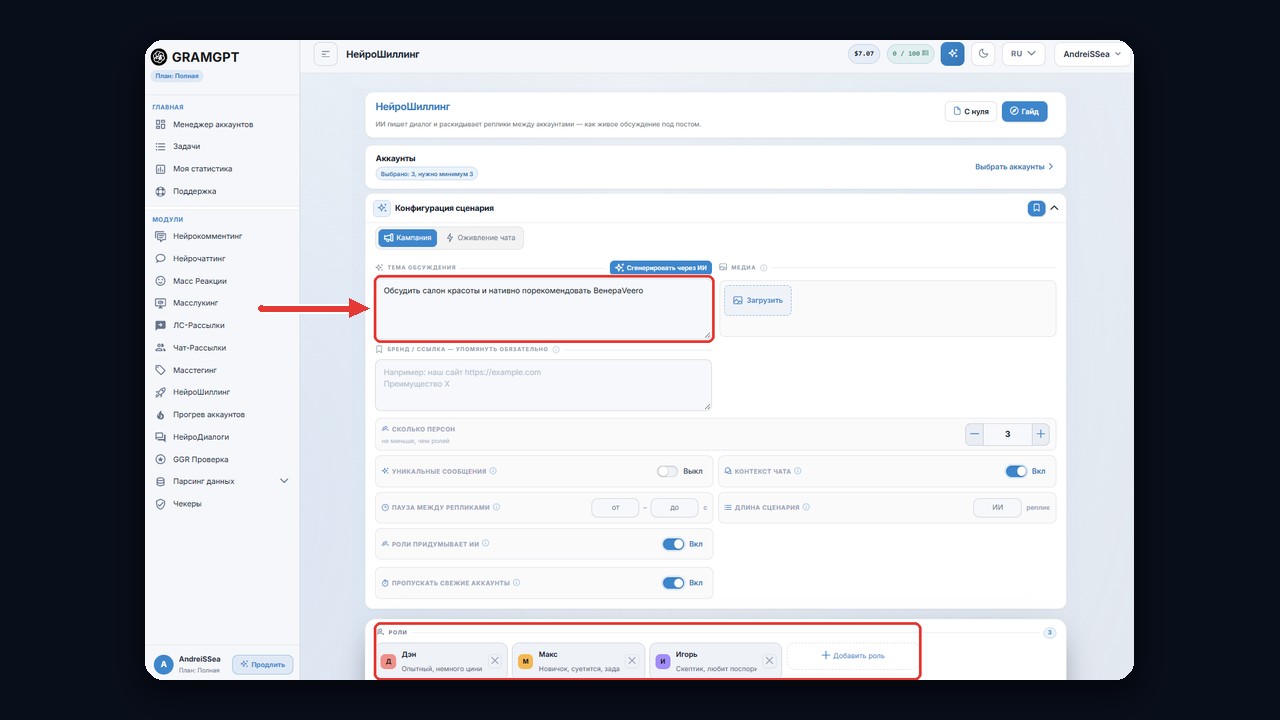
Task: Click the Масс Реакции smiley icon
Action: pyautogui.click(x=161, y=281)
